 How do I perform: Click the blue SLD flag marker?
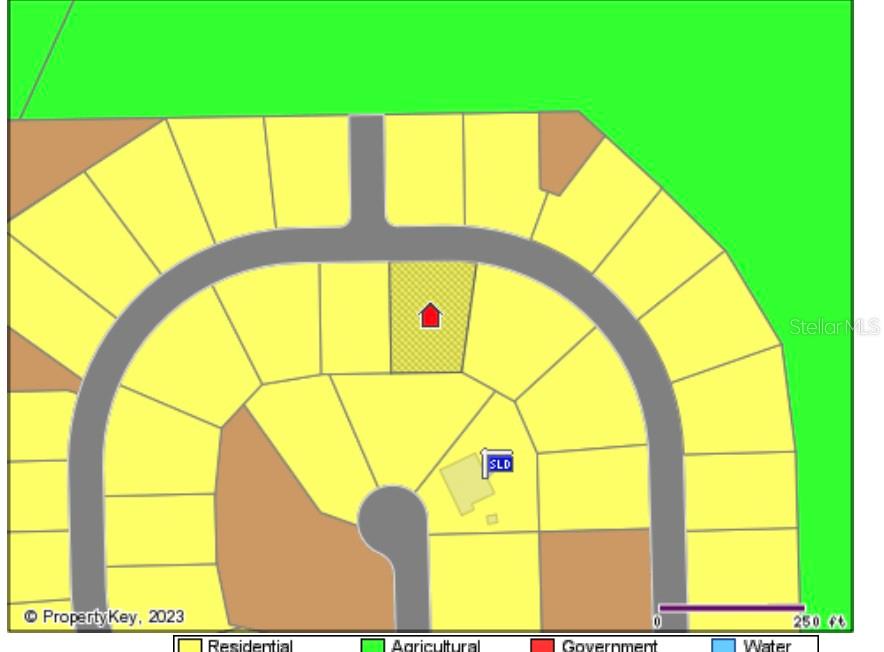click(499, 464)
